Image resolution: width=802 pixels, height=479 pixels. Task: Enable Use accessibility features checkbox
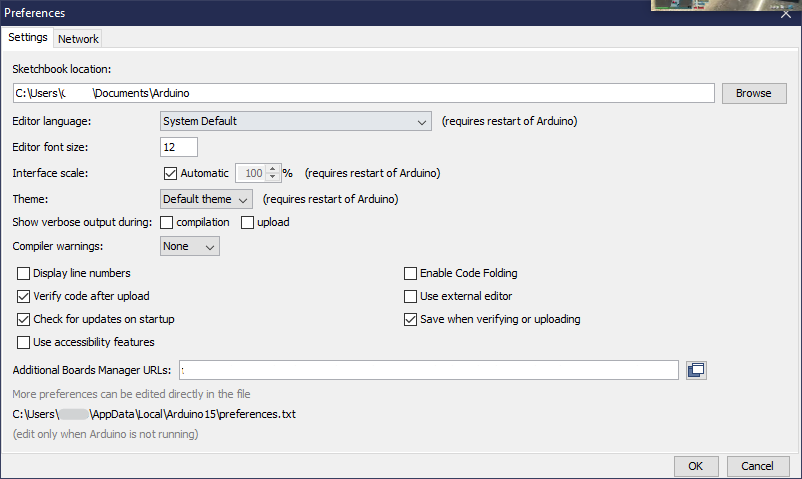pos(24,342)
